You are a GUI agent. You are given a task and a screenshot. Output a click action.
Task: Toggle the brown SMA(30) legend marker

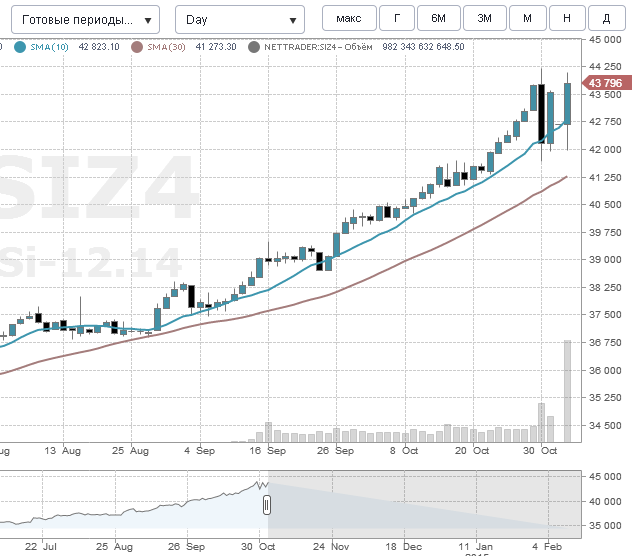point(137,47)
